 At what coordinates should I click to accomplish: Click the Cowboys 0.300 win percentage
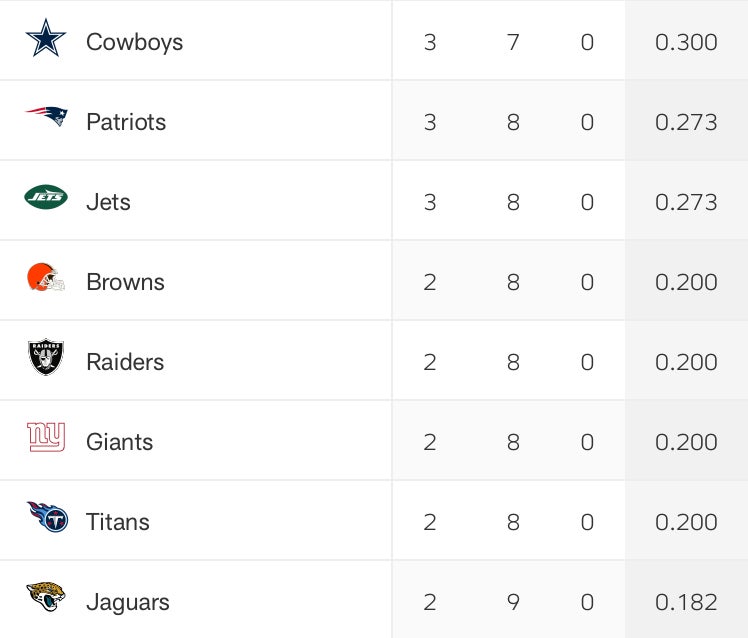(x=686, y=42)
